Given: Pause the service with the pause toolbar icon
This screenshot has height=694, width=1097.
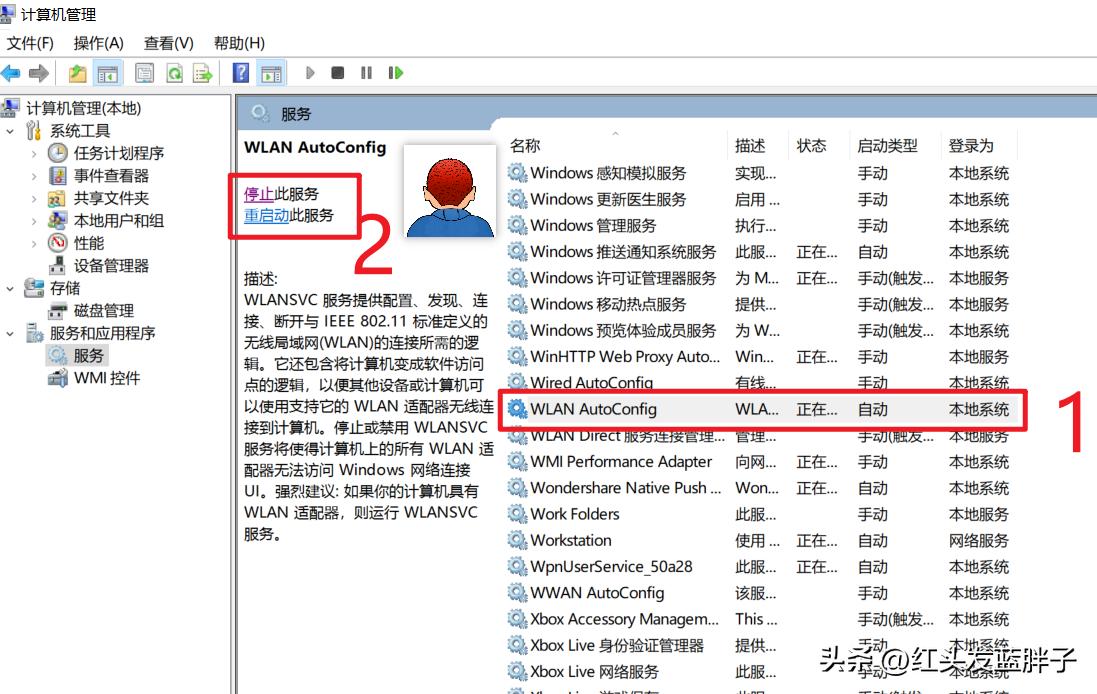Looking at the screenshot, I should pyautogui.click(x=368, y=72).
